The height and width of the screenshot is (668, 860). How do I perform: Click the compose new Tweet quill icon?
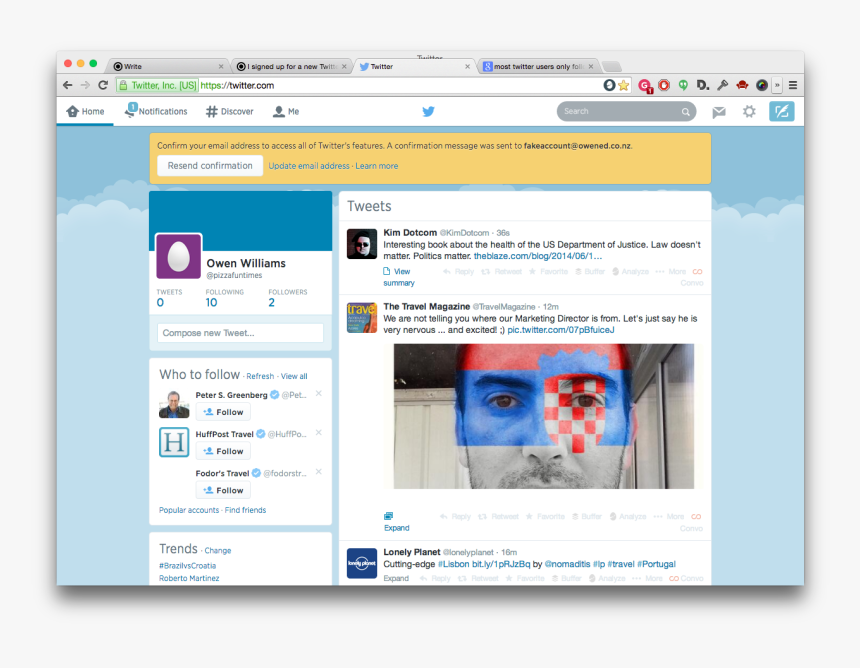tap(781, 111)
